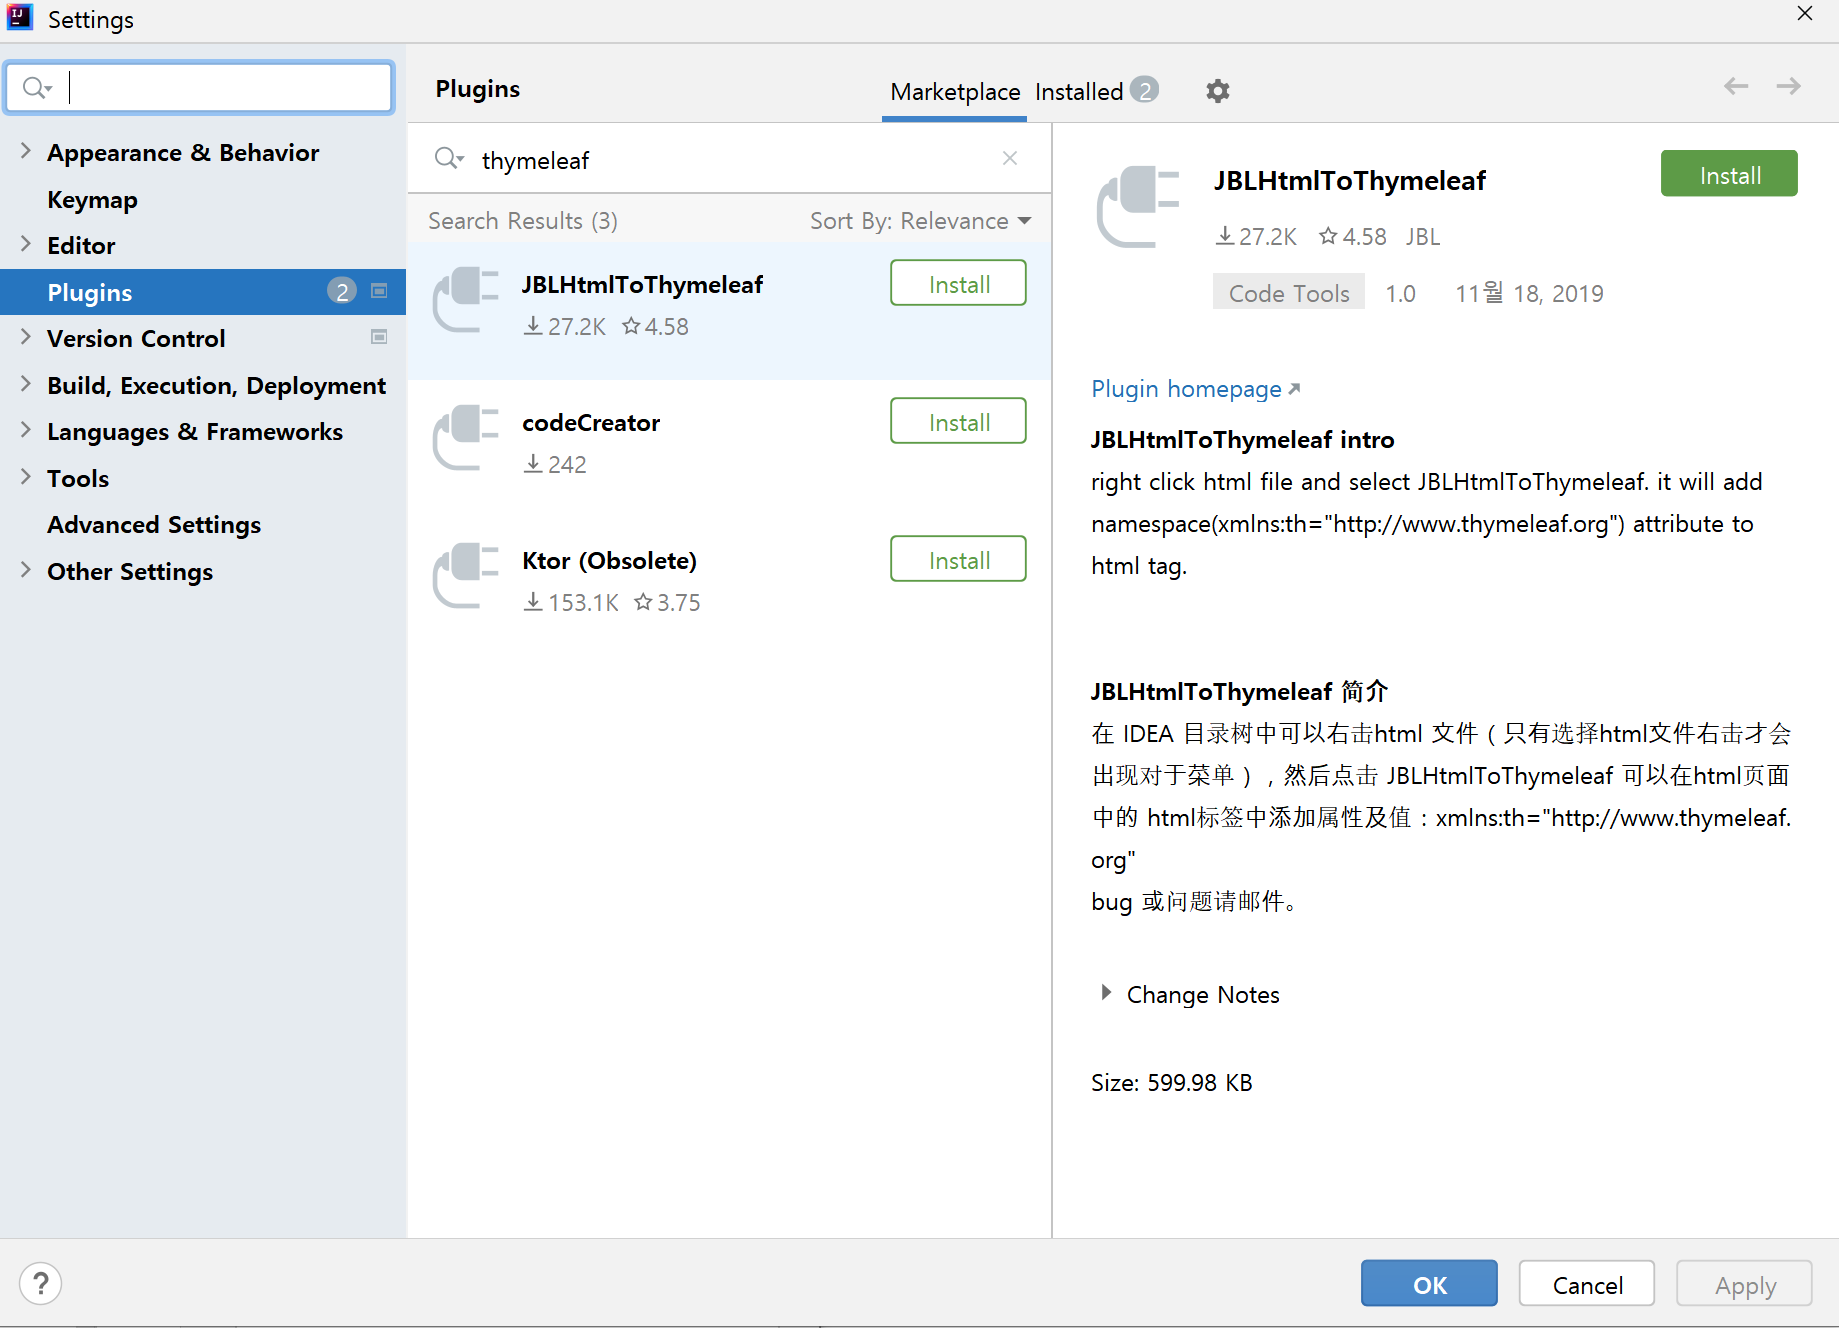Click the Installed tab count badge
The image size is (1839, 1328).
(x=1144, y=90)
